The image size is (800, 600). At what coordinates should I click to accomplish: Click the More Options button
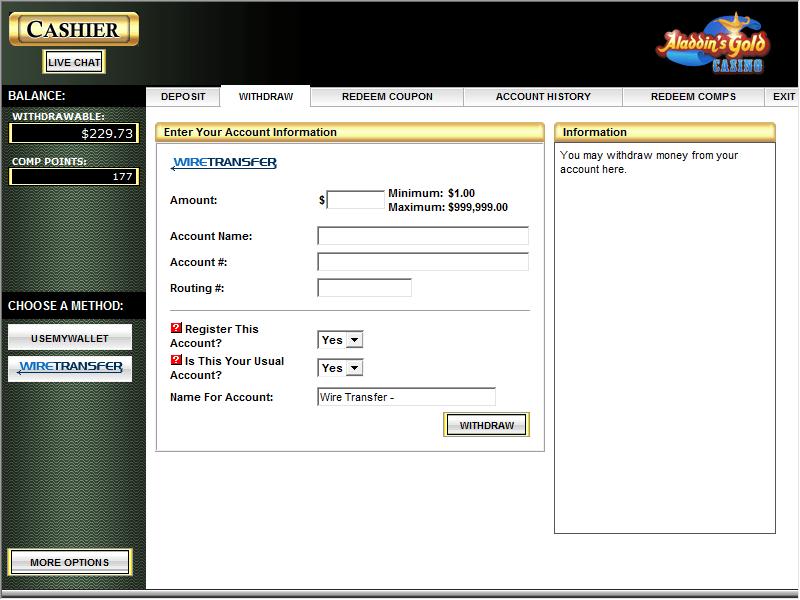pyautogui.click(x=70, y=562)
